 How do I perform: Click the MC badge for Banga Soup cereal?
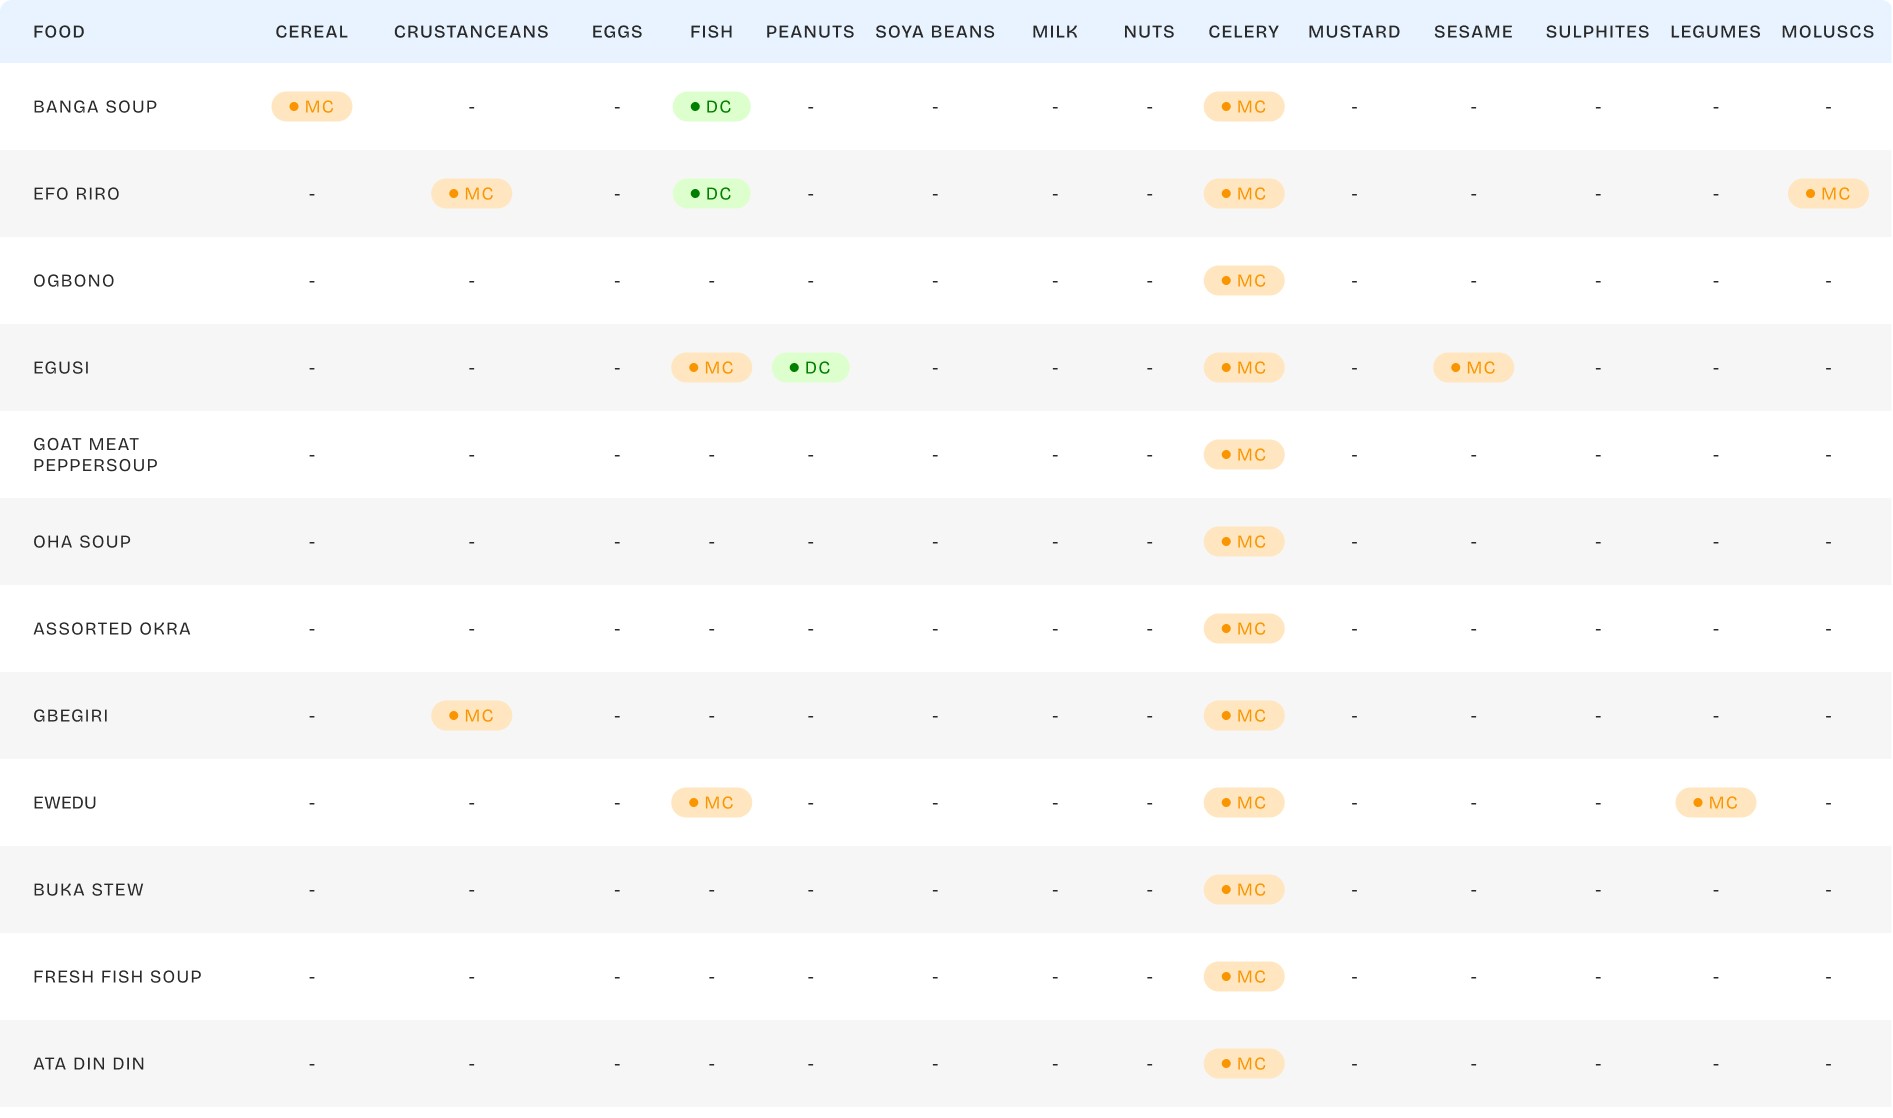tap(311, 107)
